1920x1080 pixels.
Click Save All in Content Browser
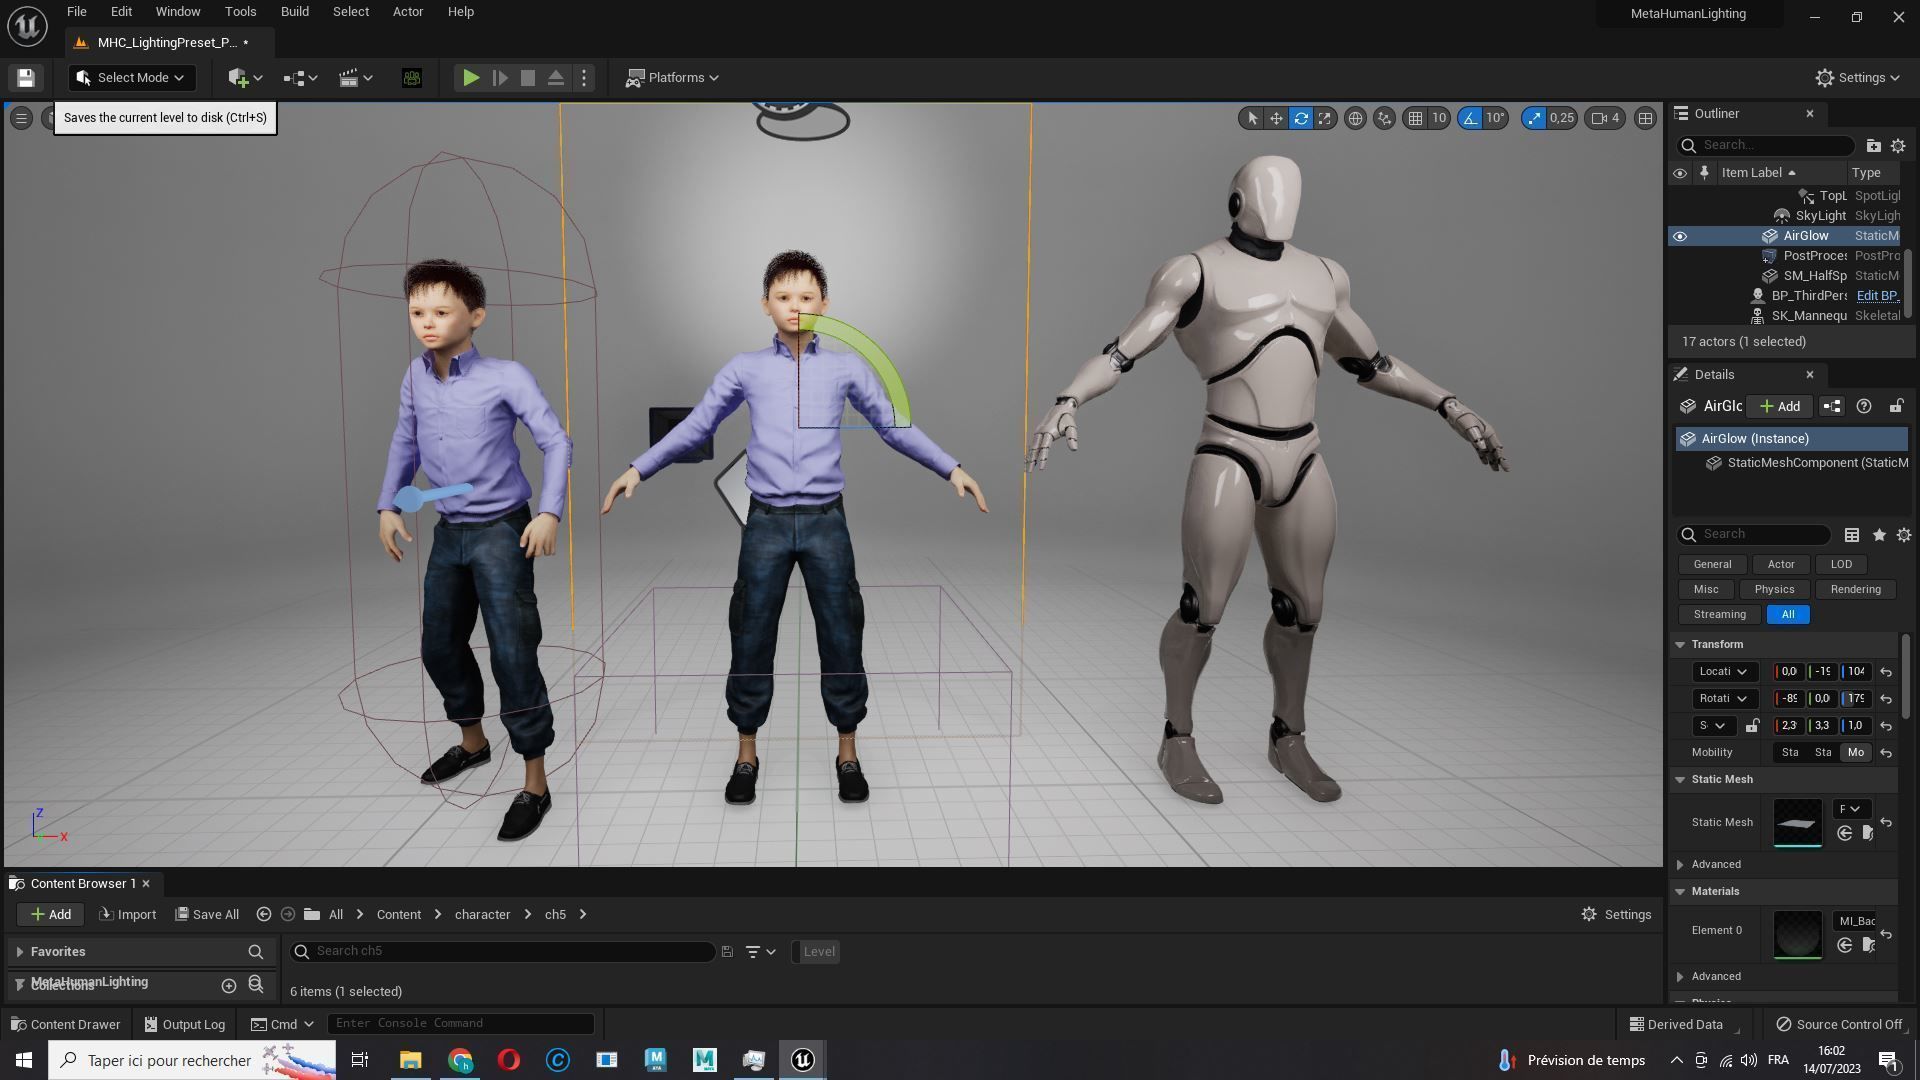[x=207, y=915]
